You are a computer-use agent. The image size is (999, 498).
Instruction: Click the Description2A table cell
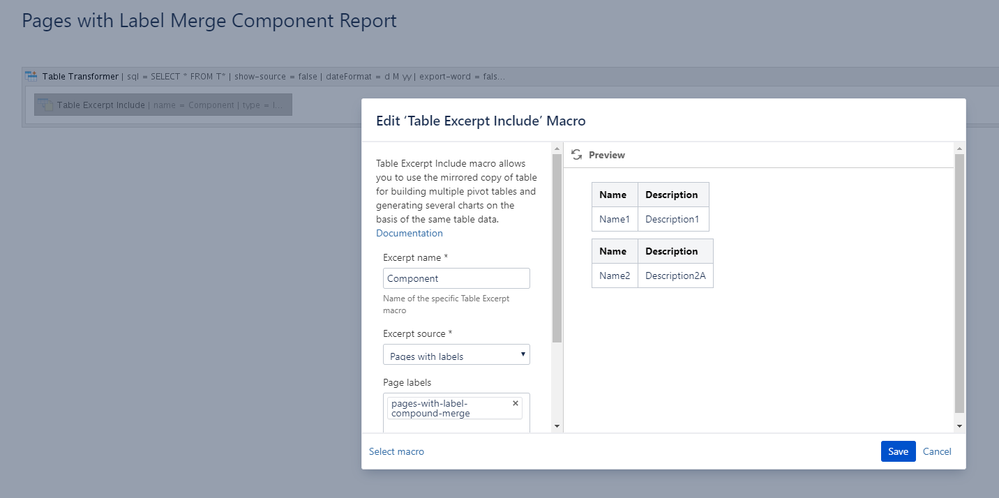click(675, 276)
